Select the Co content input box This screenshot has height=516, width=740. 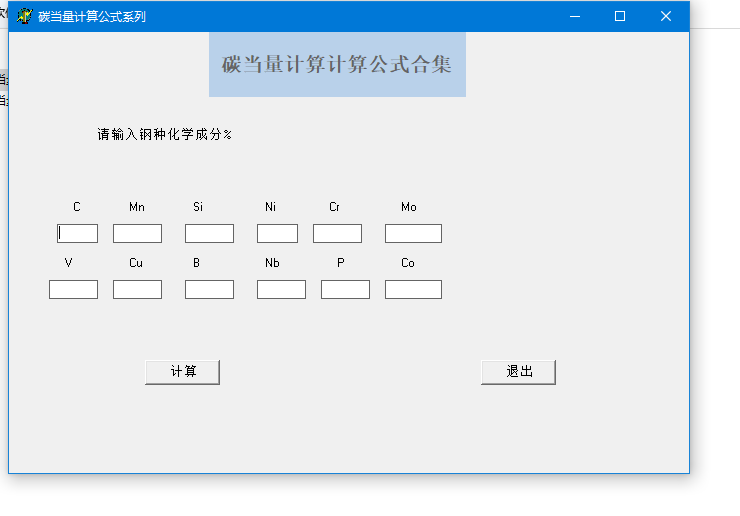pos(413,289)
